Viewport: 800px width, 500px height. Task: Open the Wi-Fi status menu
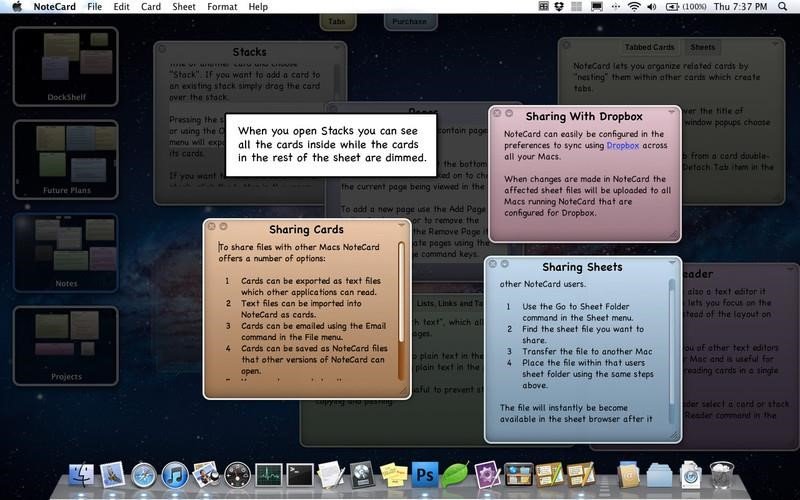pos(634,7)
